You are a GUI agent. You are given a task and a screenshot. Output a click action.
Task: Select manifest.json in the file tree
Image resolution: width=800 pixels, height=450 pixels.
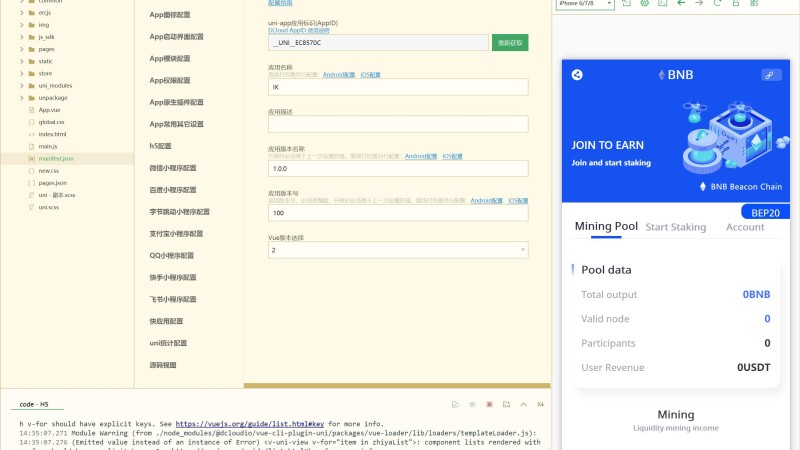click(x=56, y=159)
